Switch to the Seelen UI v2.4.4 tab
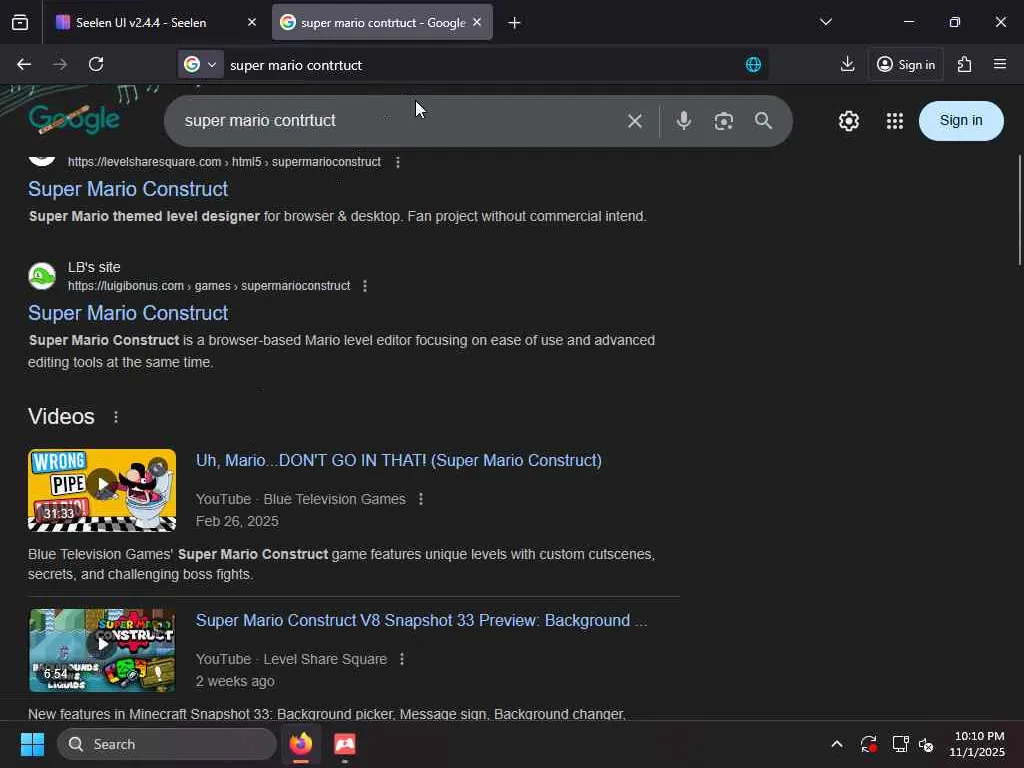 [155, 22]
